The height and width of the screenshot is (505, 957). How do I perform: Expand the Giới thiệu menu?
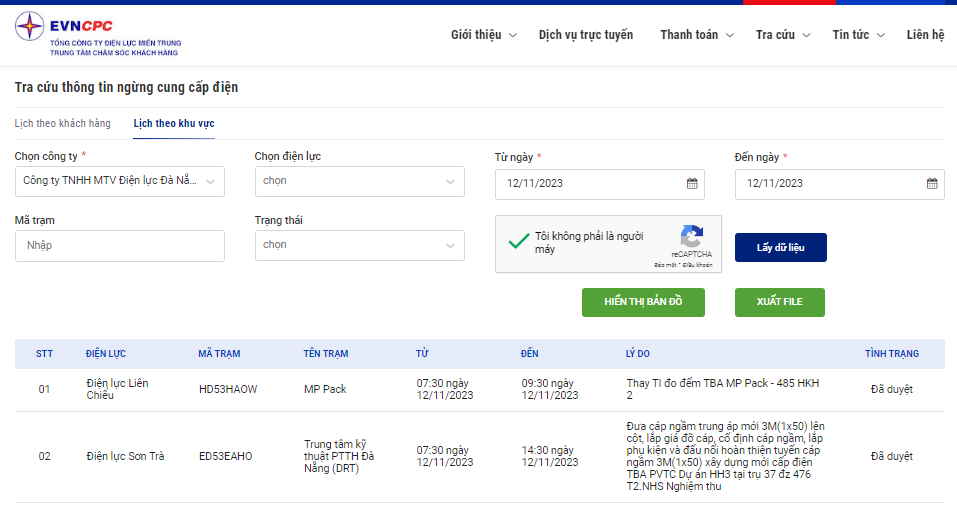tap(483, 35)
